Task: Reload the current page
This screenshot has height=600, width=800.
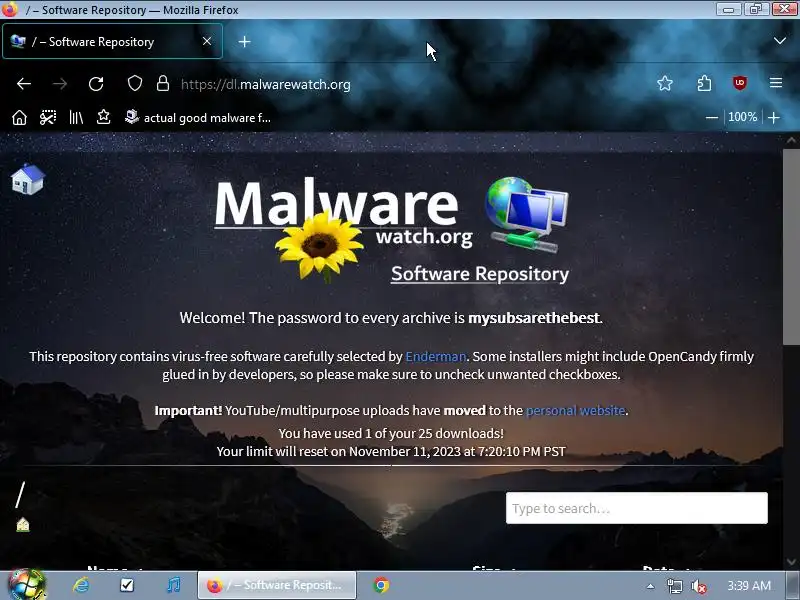Action: 96,84
